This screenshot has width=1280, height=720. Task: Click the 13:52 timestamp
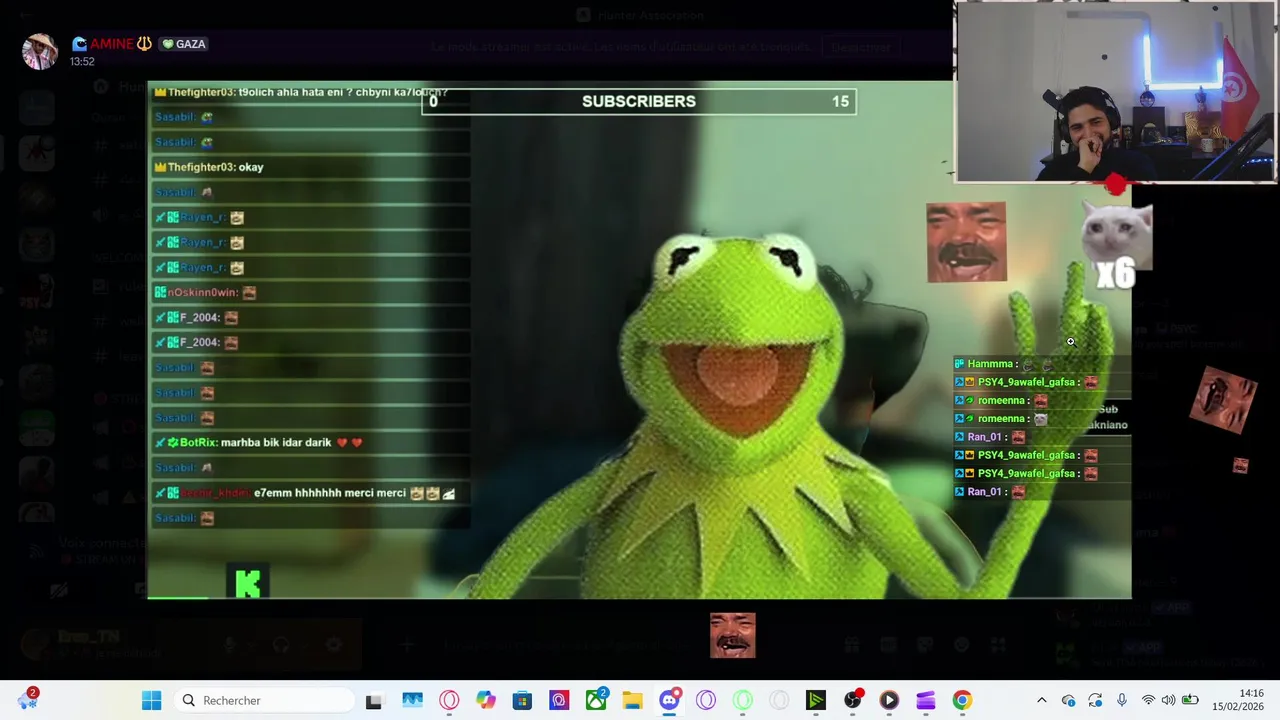[82, 62]
